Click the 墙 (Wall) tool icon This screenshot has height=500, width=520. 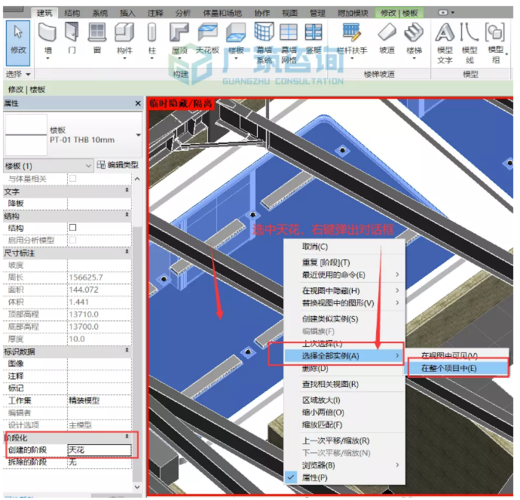tap(47, 32)
